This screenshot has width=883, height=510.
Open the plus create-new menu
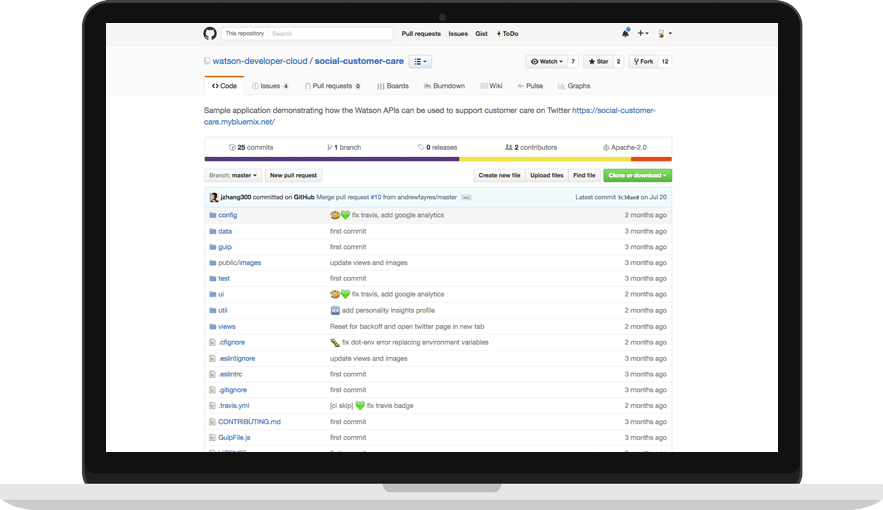point(643,34)
